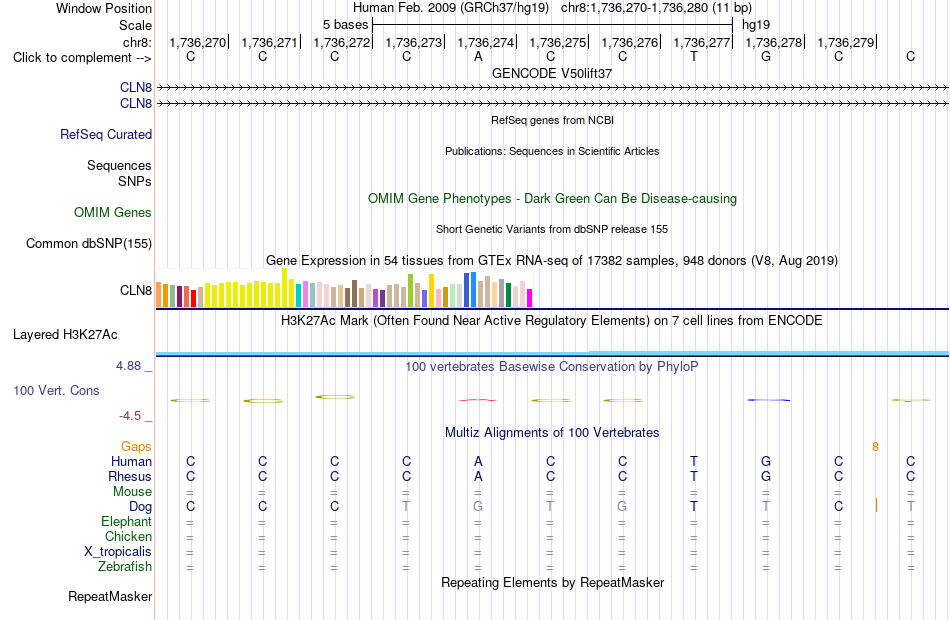The height and width of the screenshot is (620, 950).
Task: Click base G in the complement sequence row
Action: [766, 56]
